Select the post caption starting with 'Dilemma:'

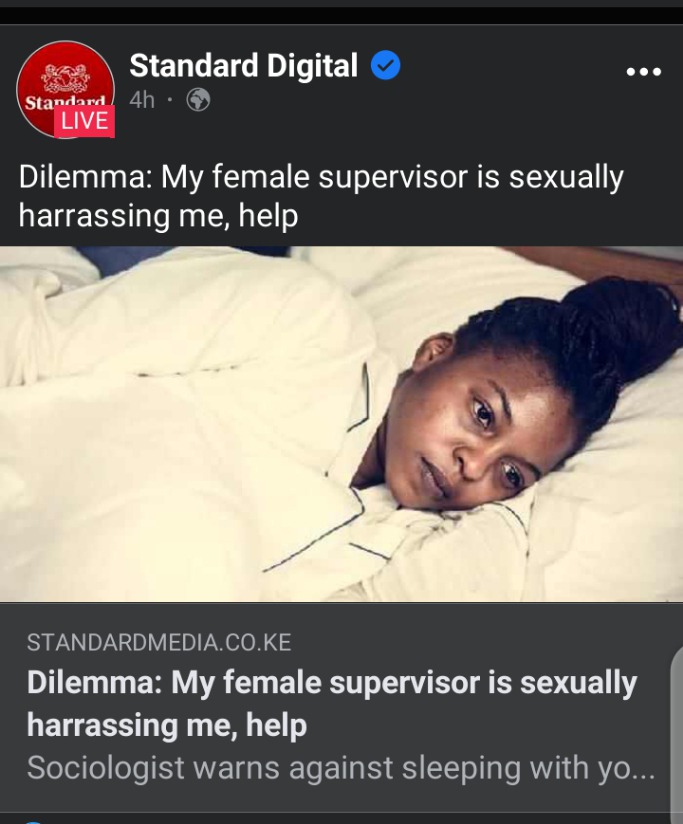click(321, 196)
